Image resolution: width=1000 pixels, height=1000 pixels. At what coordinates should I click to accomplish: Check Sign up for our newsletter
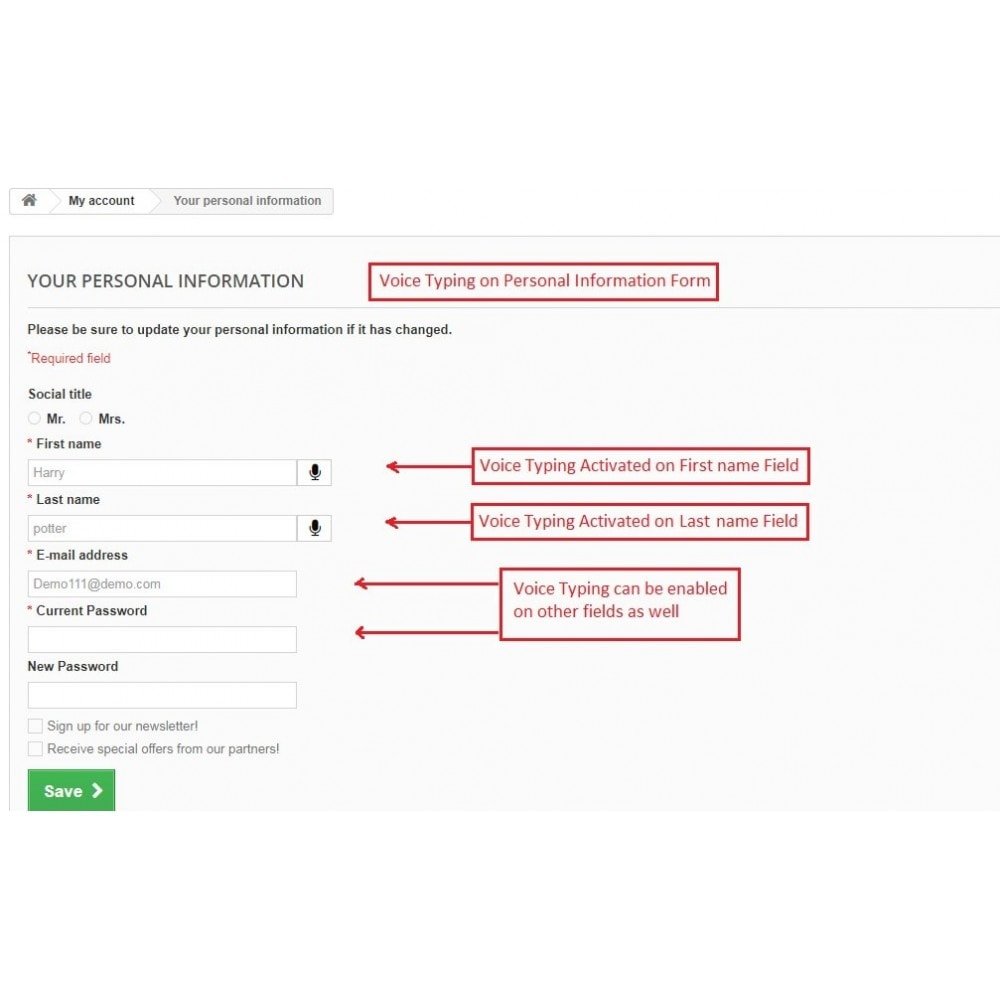[35, 726]
